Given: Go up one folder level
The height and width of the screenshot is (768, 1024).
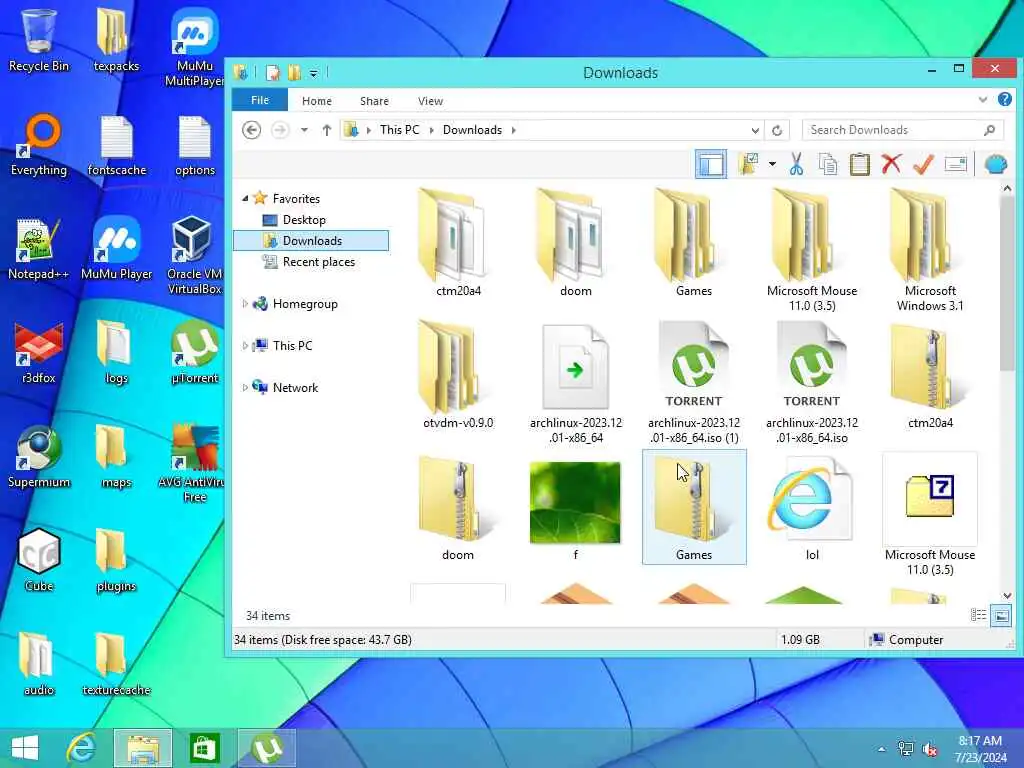Looking at the screenshot, I should pos(327,130).
